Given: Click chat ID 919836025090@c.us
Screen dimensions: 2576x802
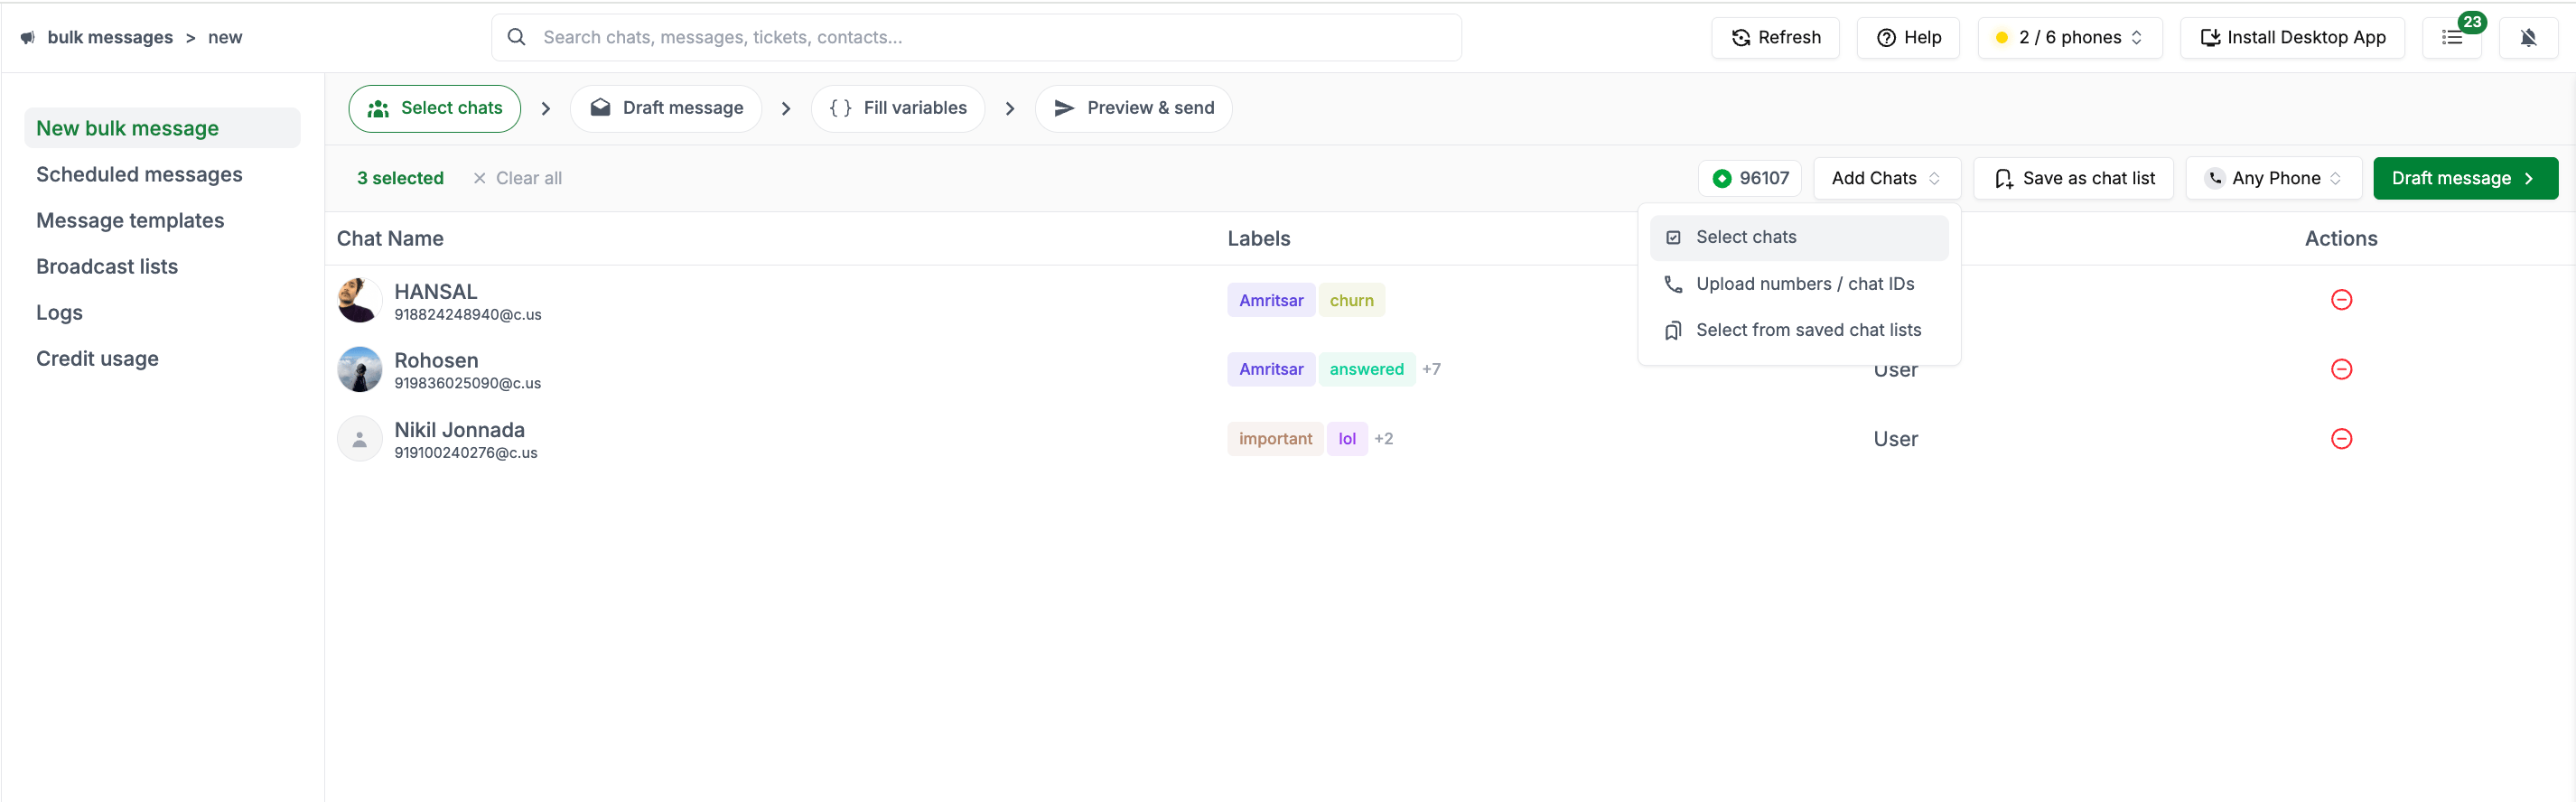Looking at the screenshot, I should coord(467,384).
